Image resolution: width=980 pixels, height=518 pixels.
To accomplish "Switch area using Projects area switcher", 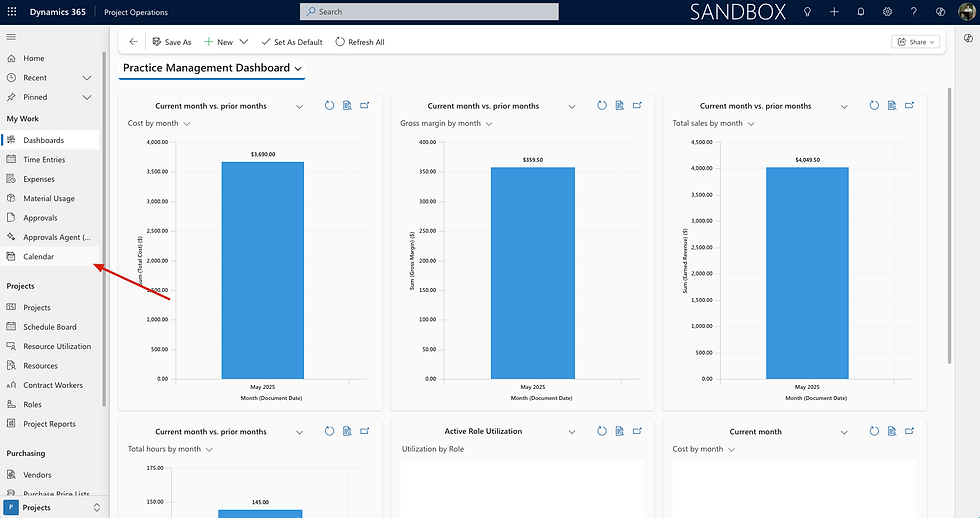I will click(52, 507).
